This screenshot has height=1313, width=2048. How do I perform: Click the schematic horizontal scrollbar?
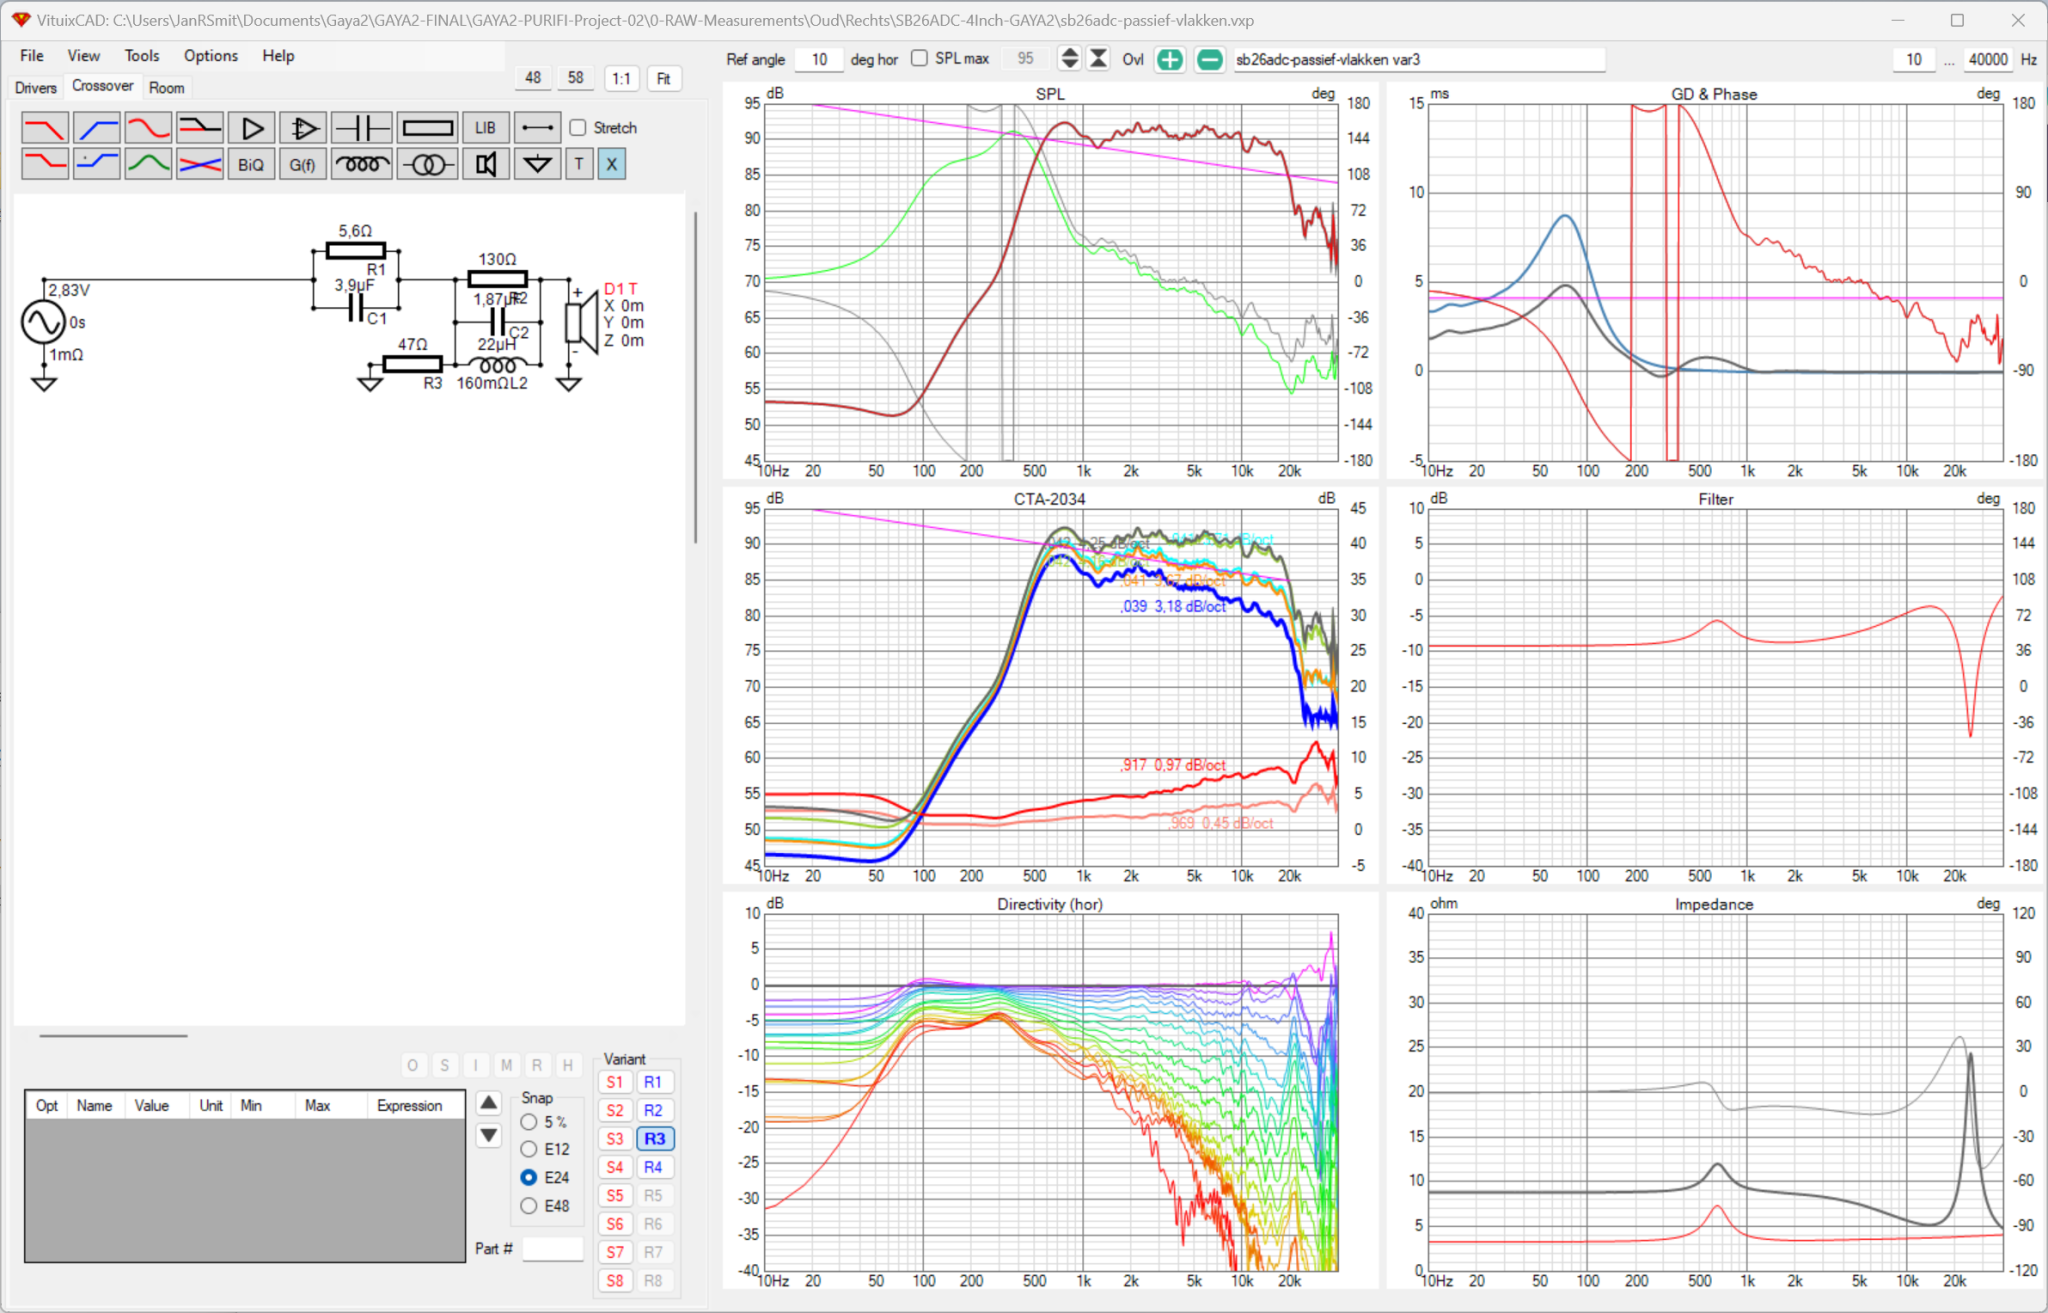113,1035
